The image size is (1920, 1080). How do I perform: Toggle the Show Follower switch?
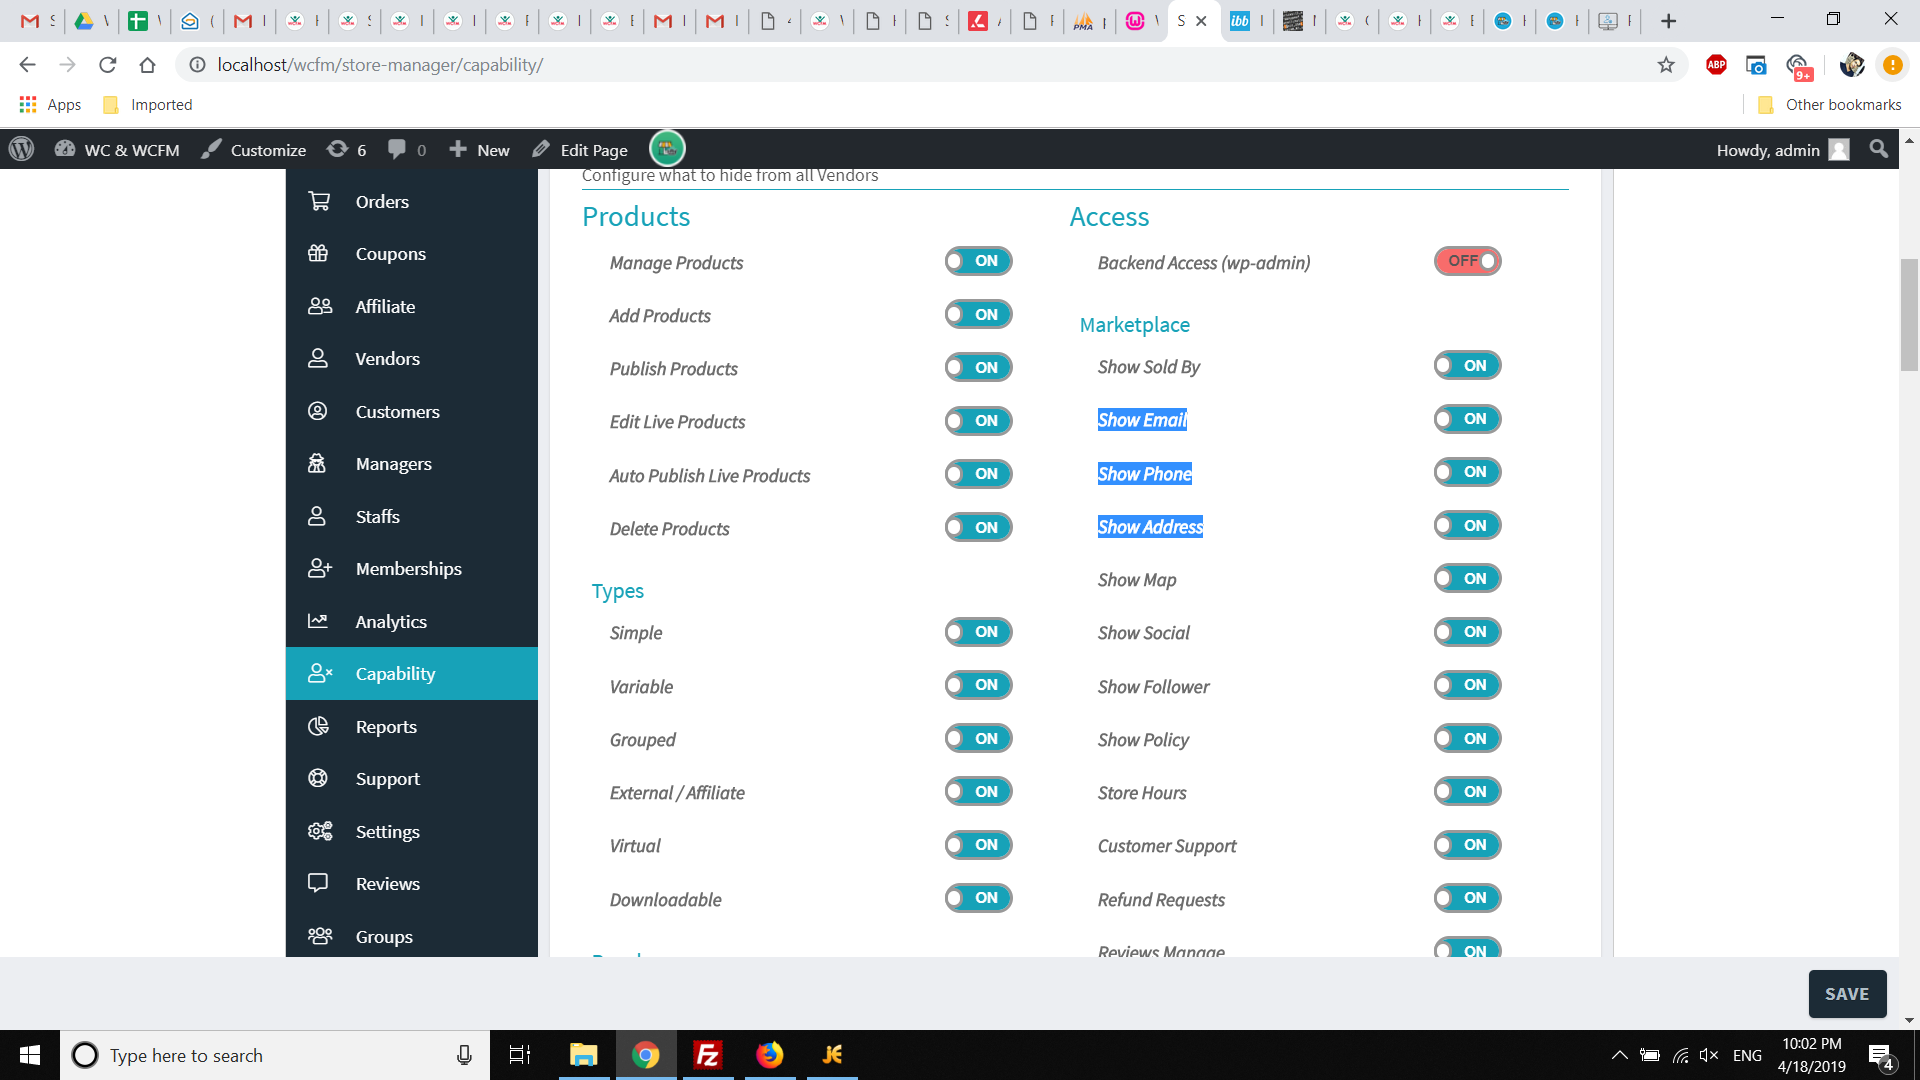[x=1467, y=685]
